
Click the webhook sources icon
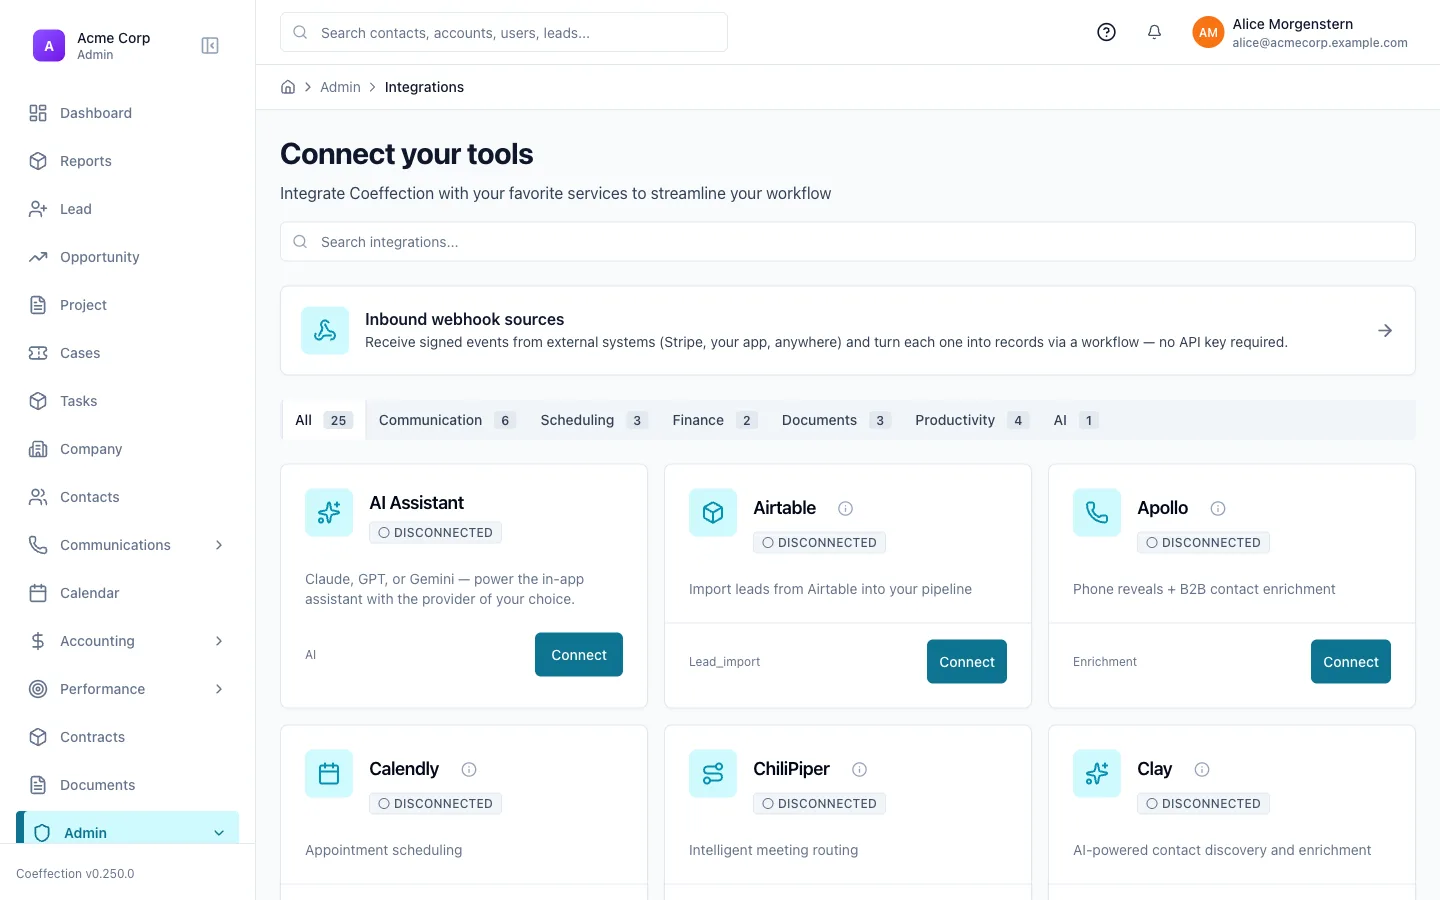[325, 331]
